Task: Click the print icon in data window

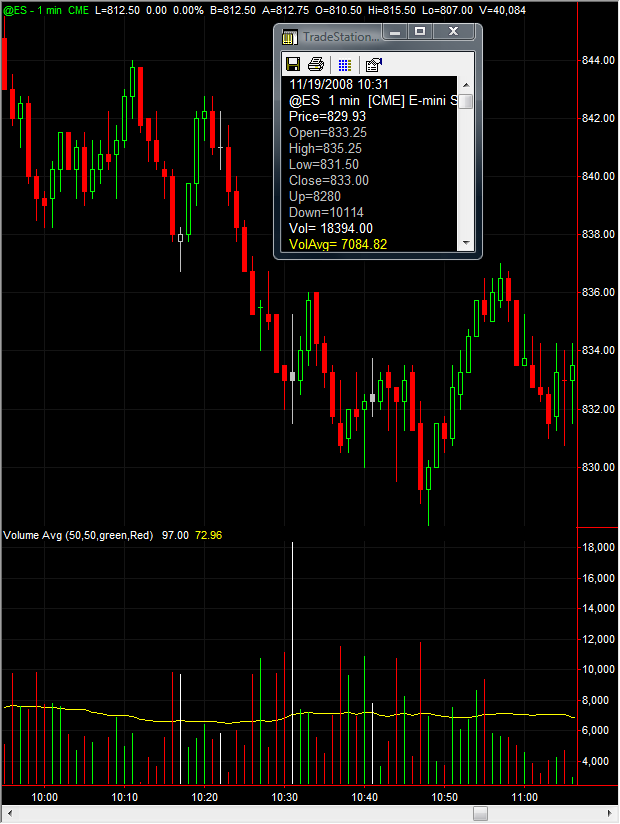Action: coord(316,64)
